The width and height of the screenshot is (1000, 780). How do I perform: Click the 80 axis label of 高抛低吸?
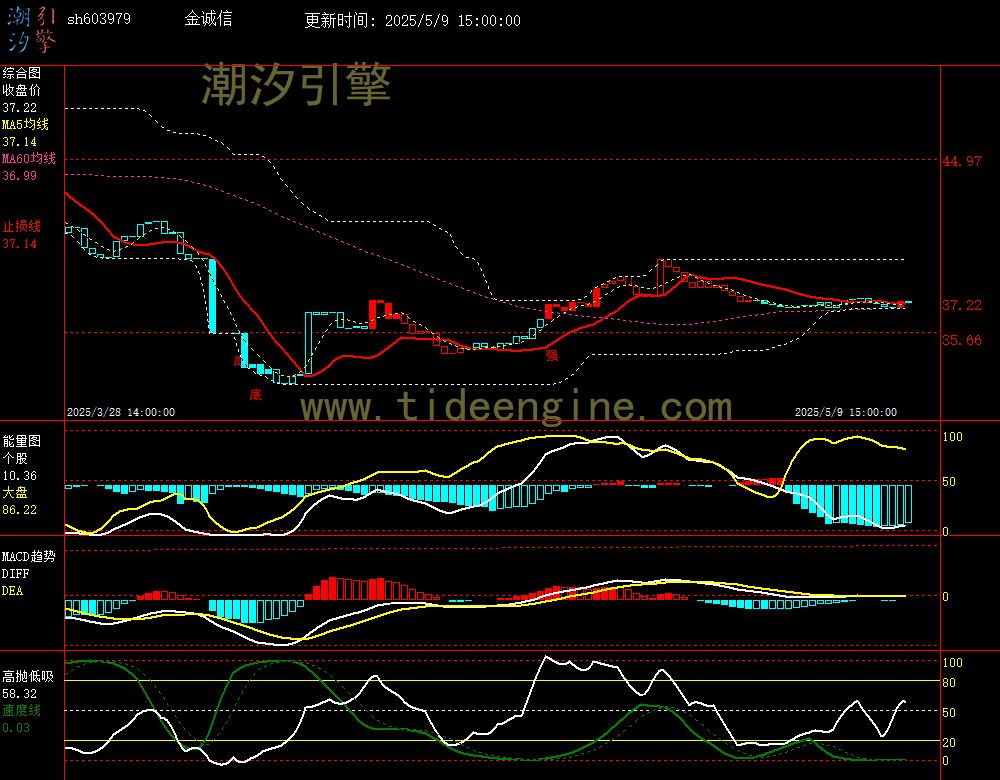[949, 683]
